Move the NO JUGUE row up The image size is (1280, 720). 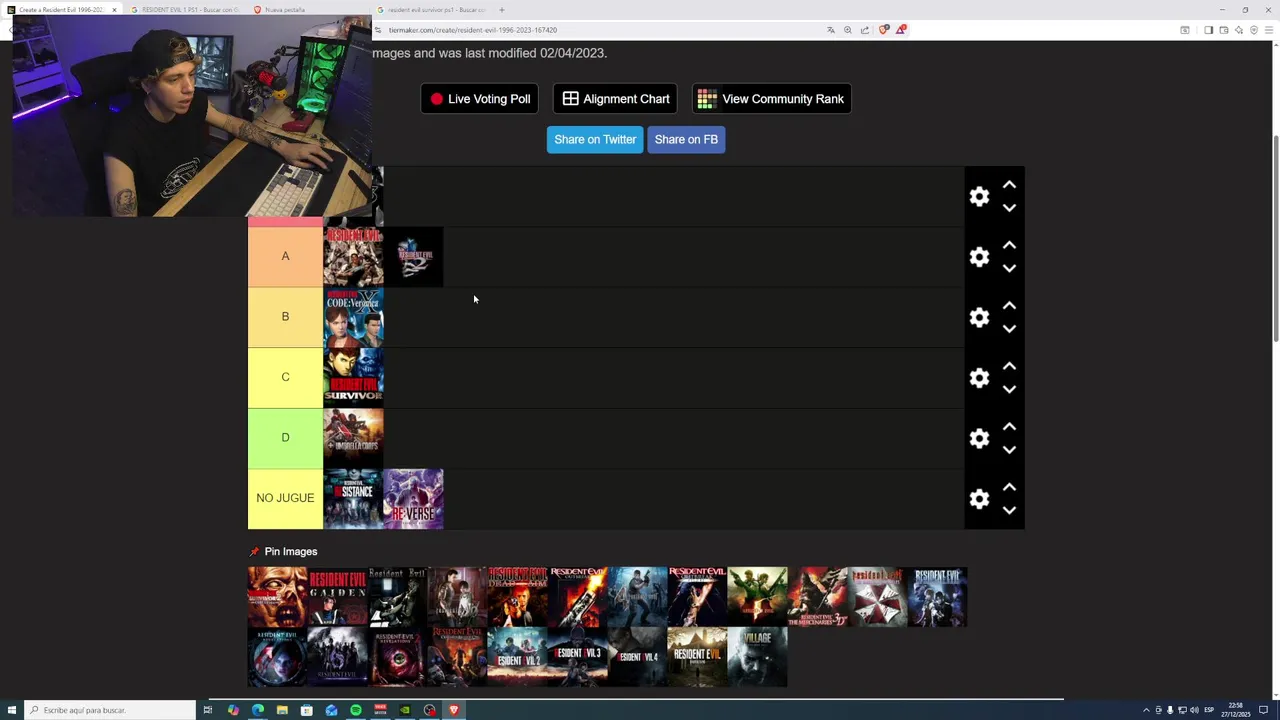click(1009, 487)
